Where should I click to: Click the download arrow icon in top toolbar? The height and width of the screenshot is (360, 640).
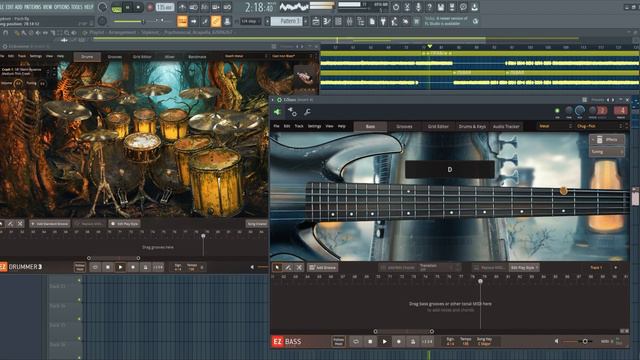(474, 7)
